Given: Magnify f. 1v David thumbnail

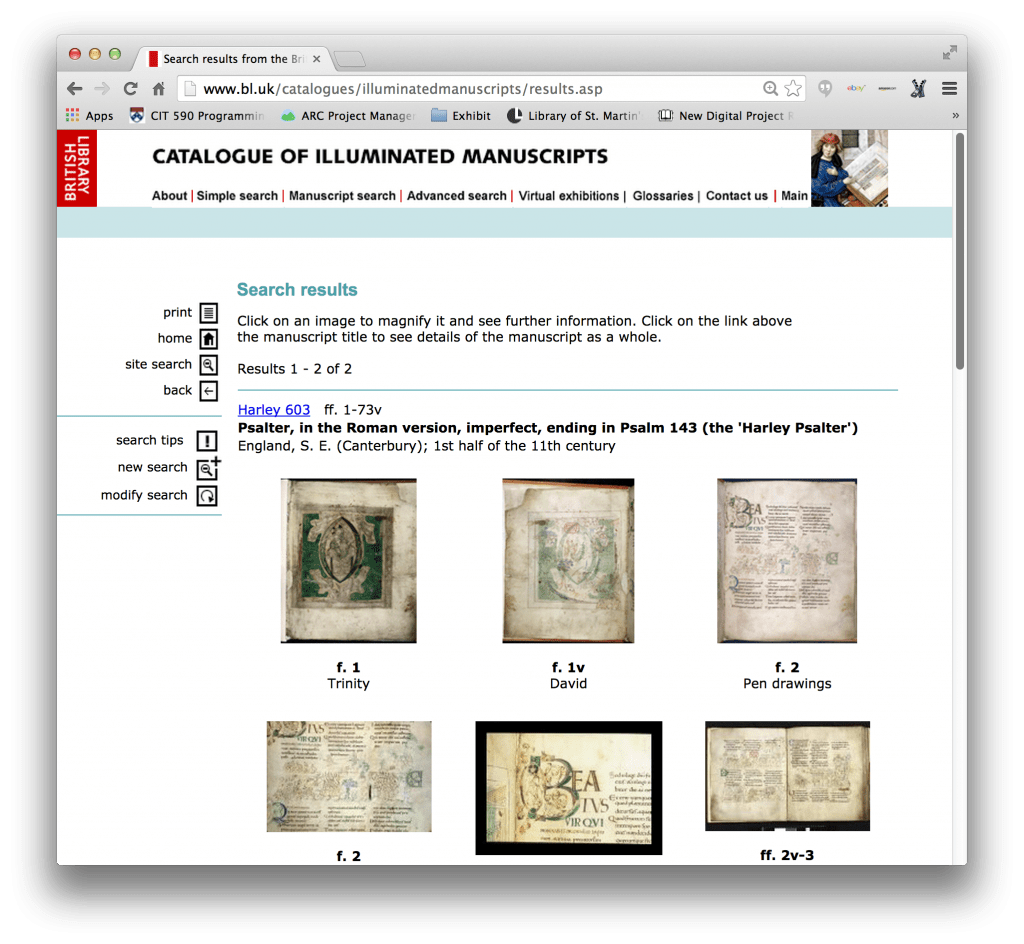Looking at the screenshot, I should pyautogui.click(x=568, y=561).
